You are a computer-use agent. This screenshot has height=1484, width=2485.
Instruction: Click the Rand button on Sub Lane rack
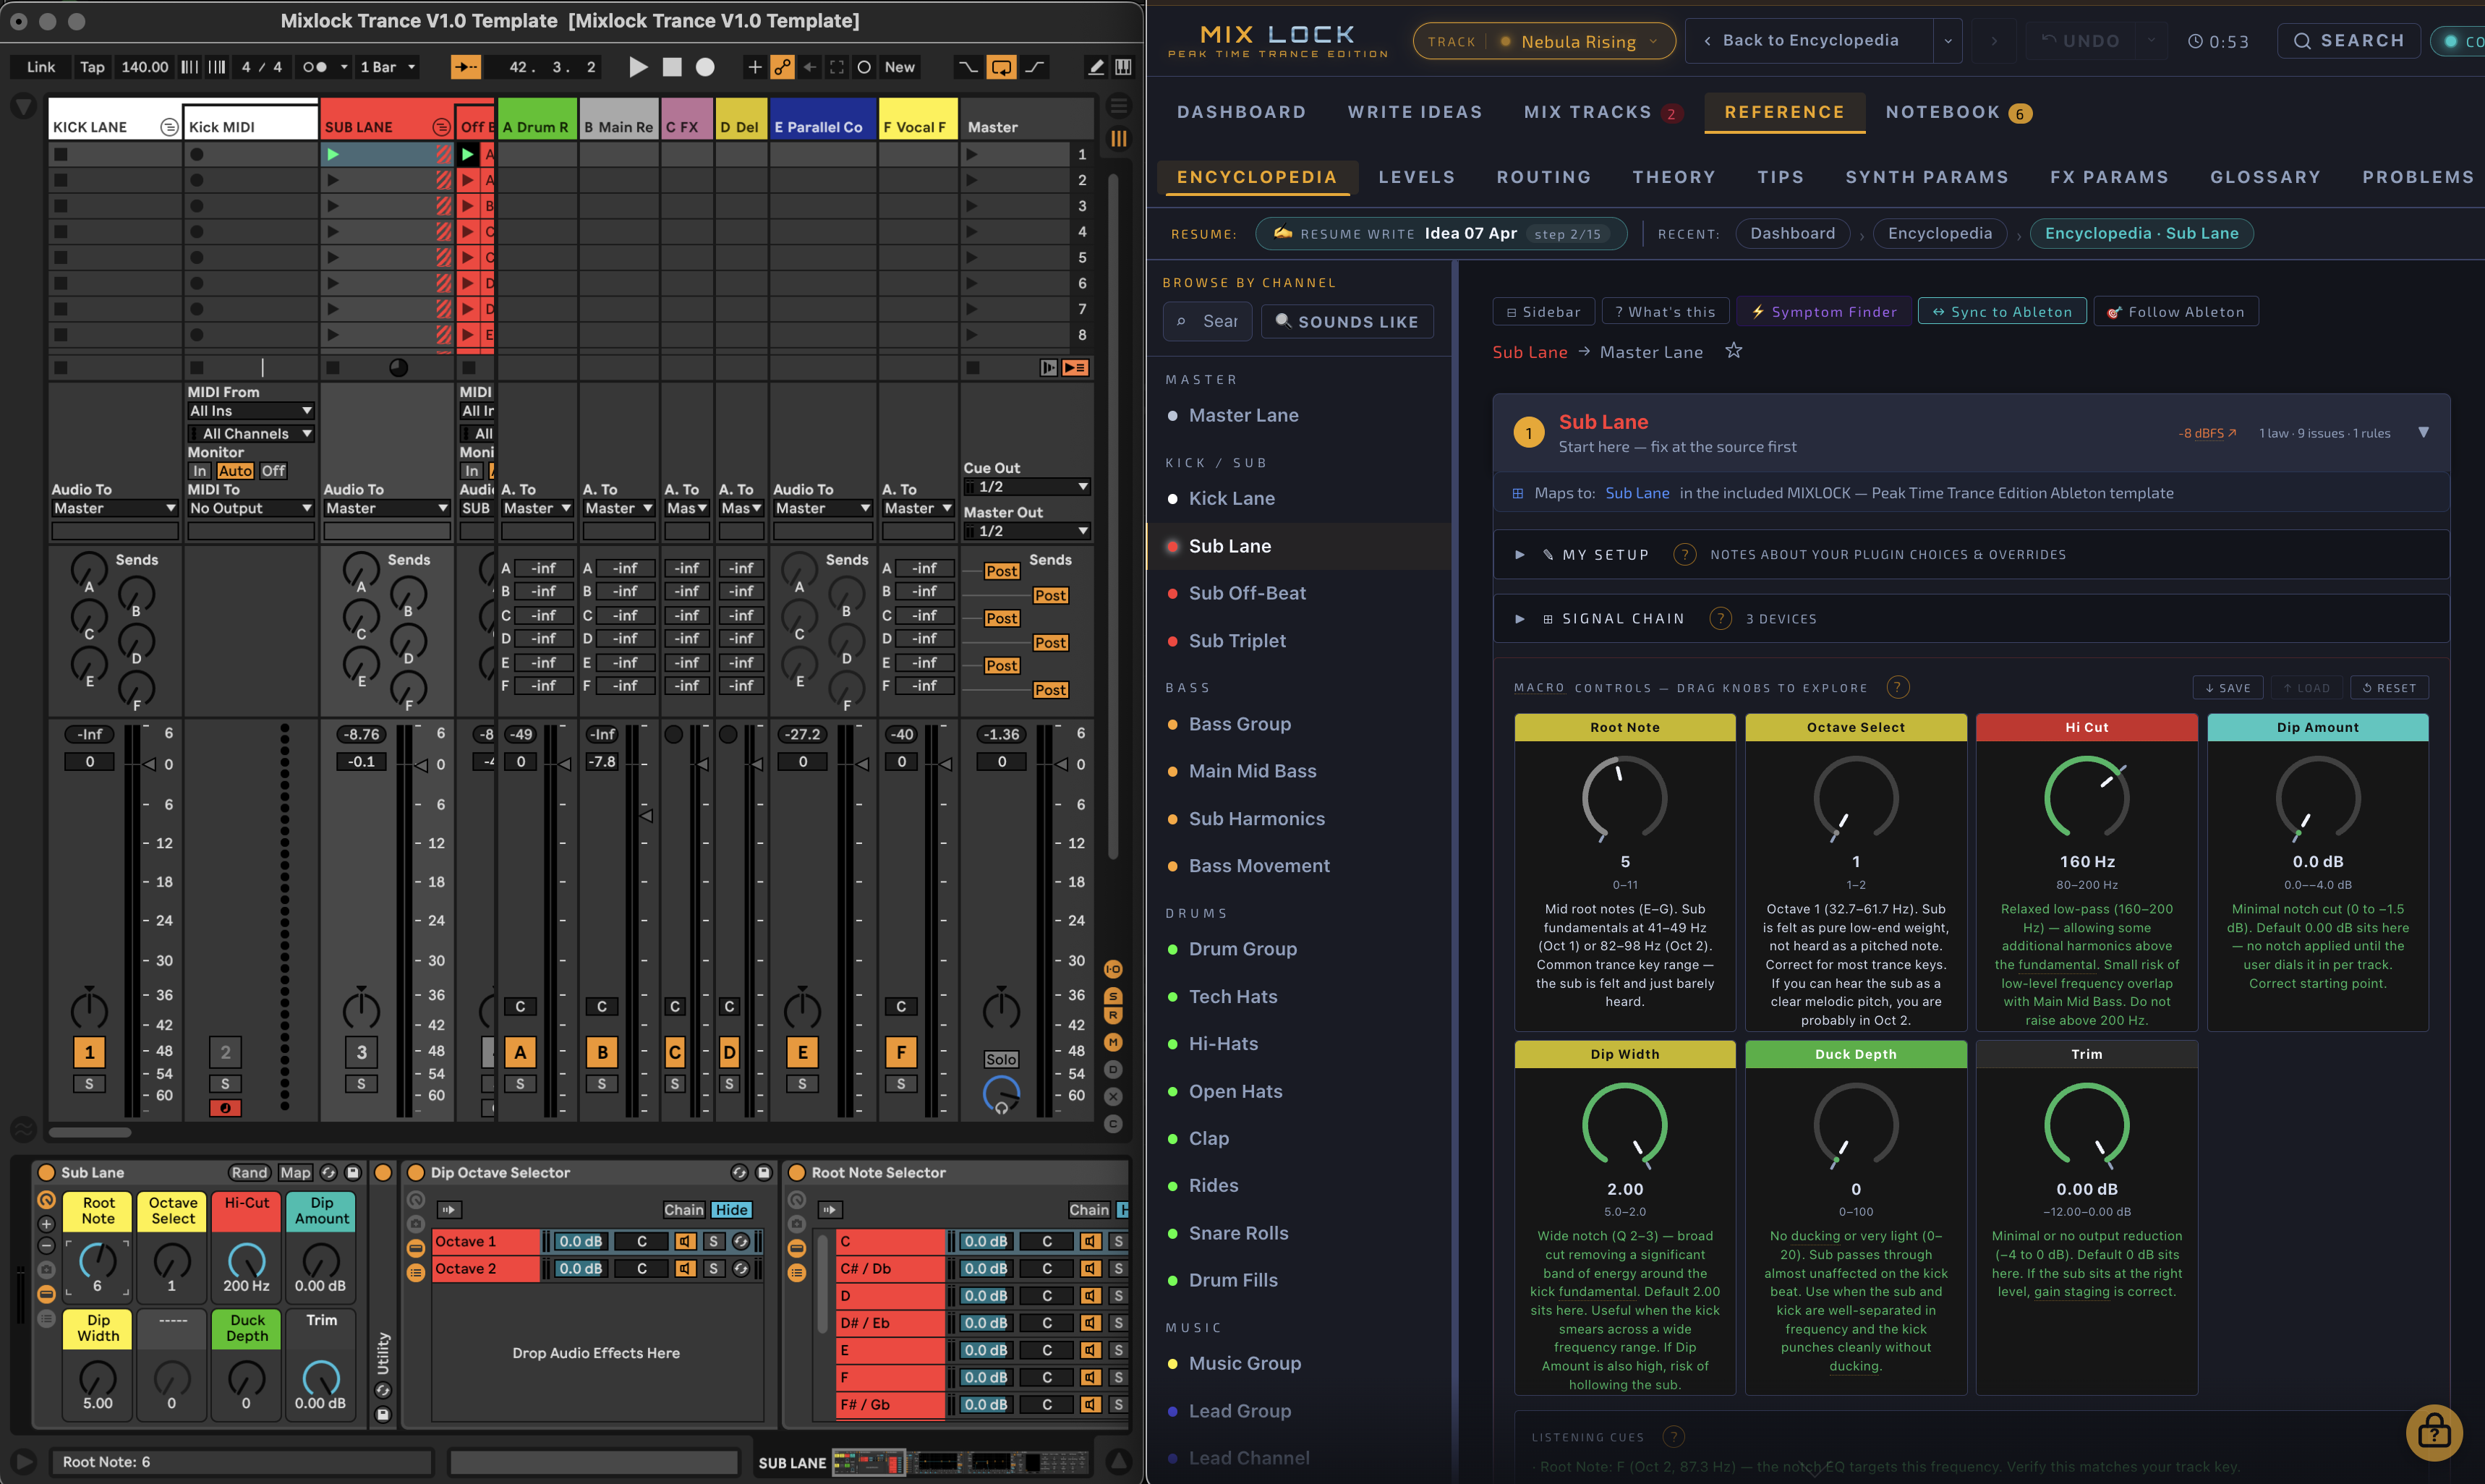coord(249,1172)
